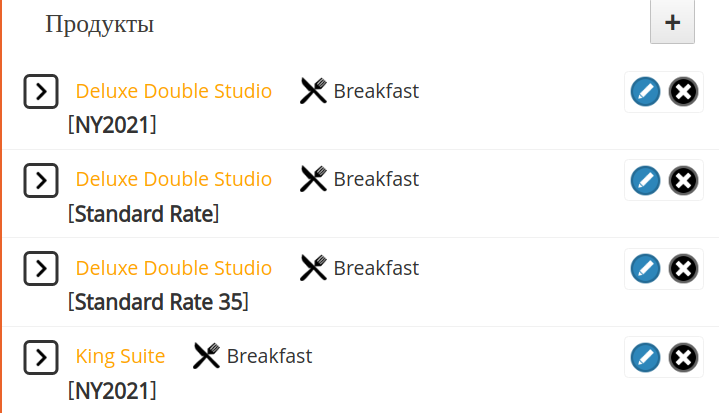Expand the Deluxe Double Studio NY2021 row

coord(41,91)
